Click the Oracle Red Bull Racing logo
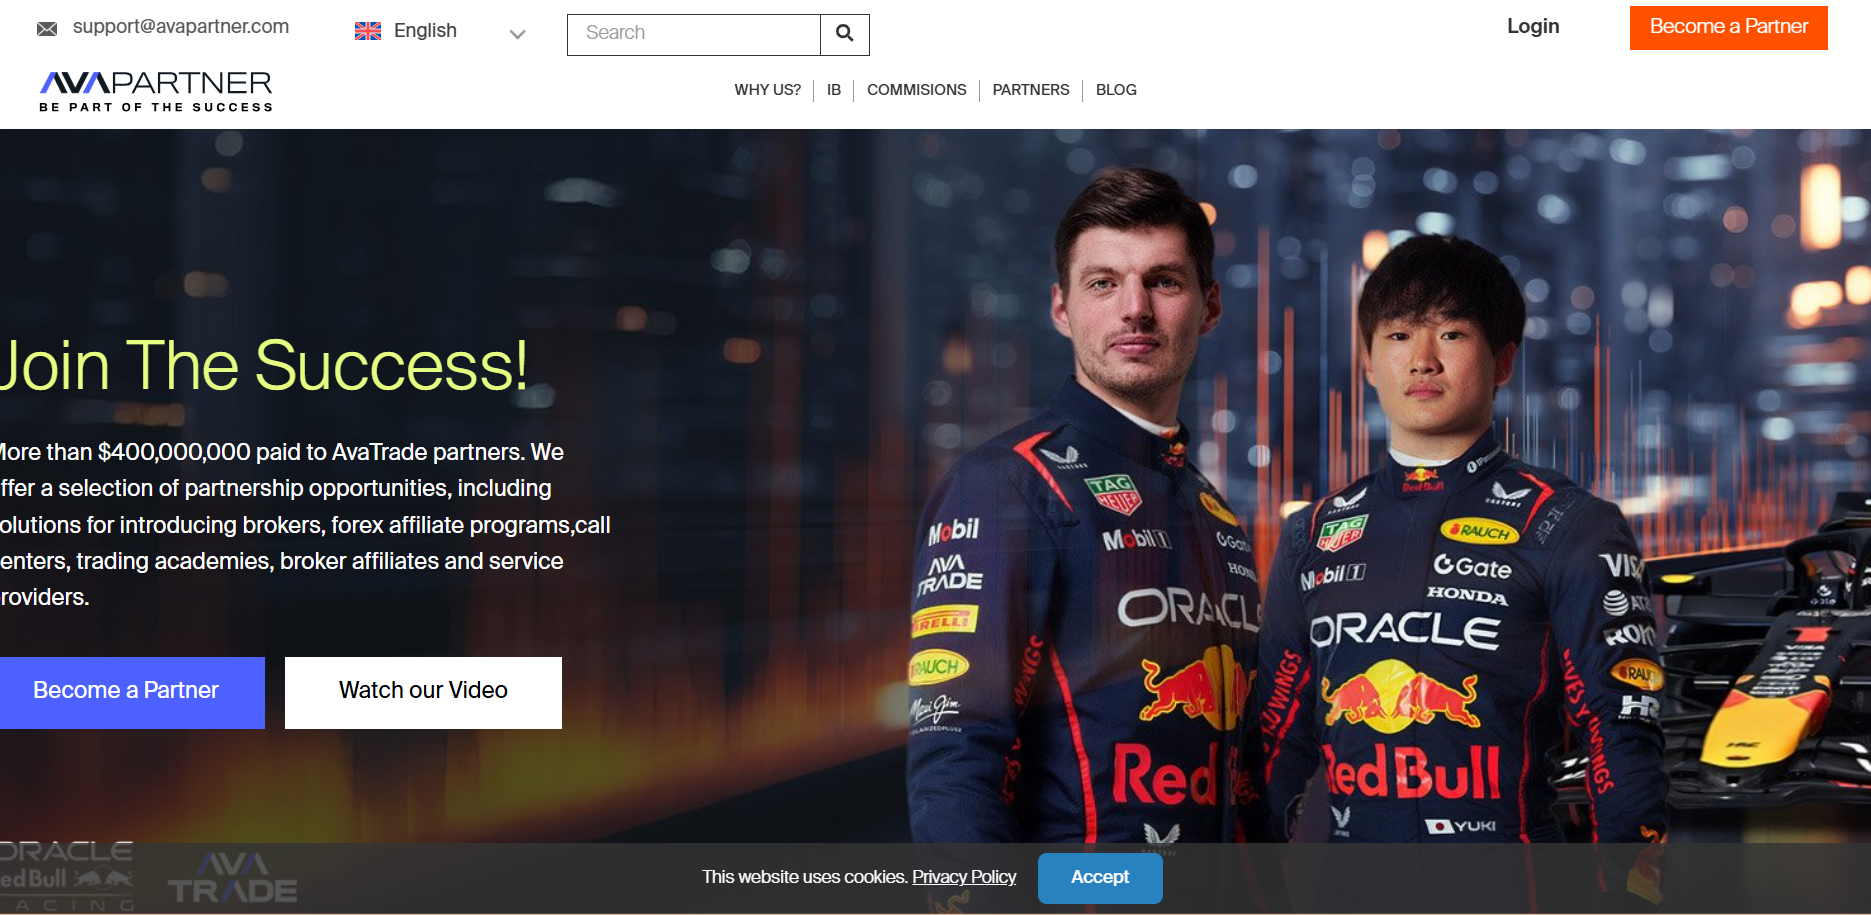Screen dimensions: 1871x915 (67, 877)
